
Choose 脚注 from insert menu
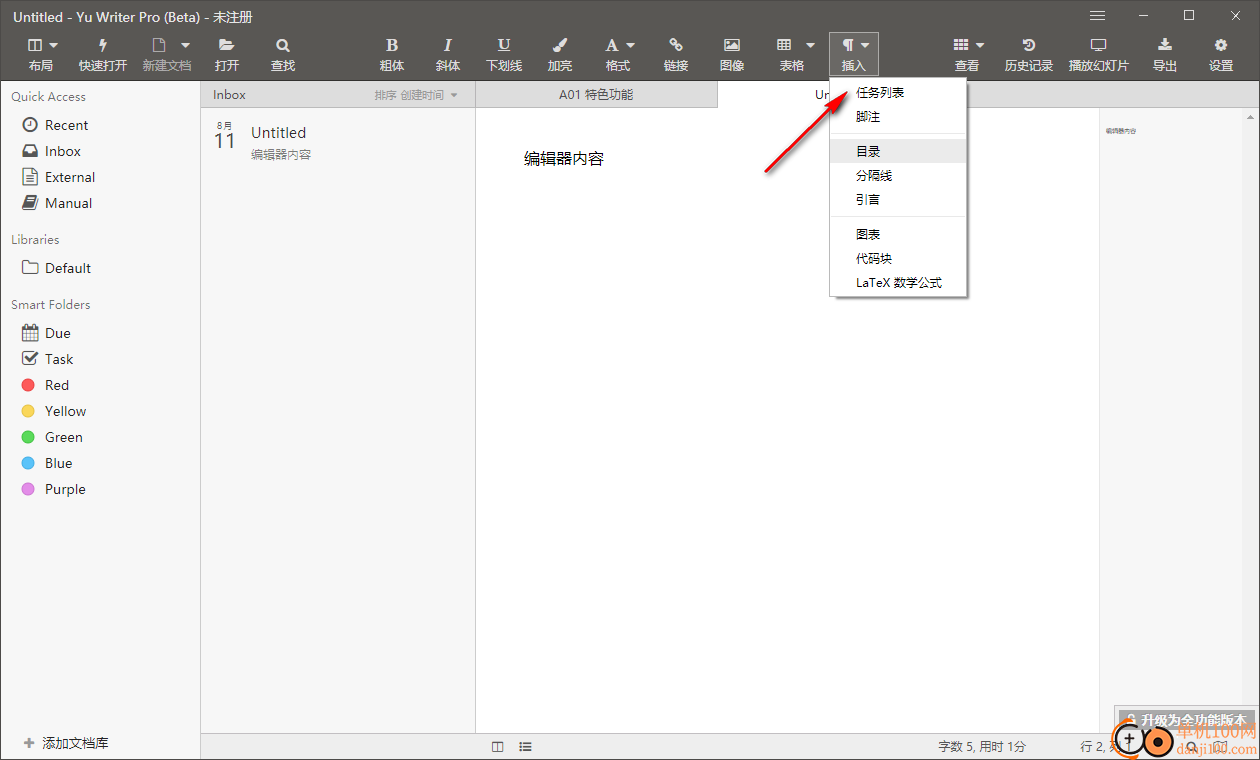(x=898, y=117)
